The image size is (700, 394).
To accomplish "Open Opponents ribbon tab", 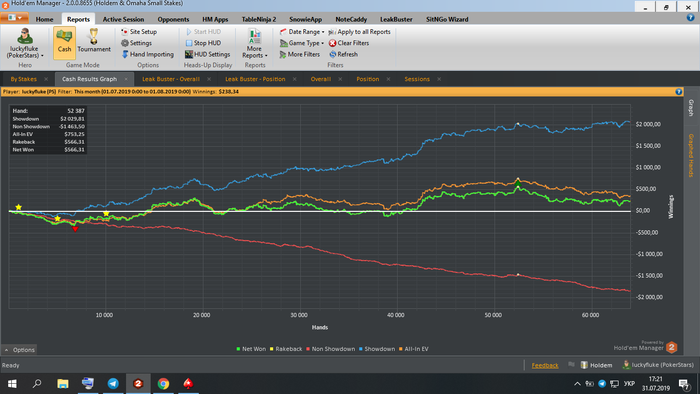I will point(173,19).
